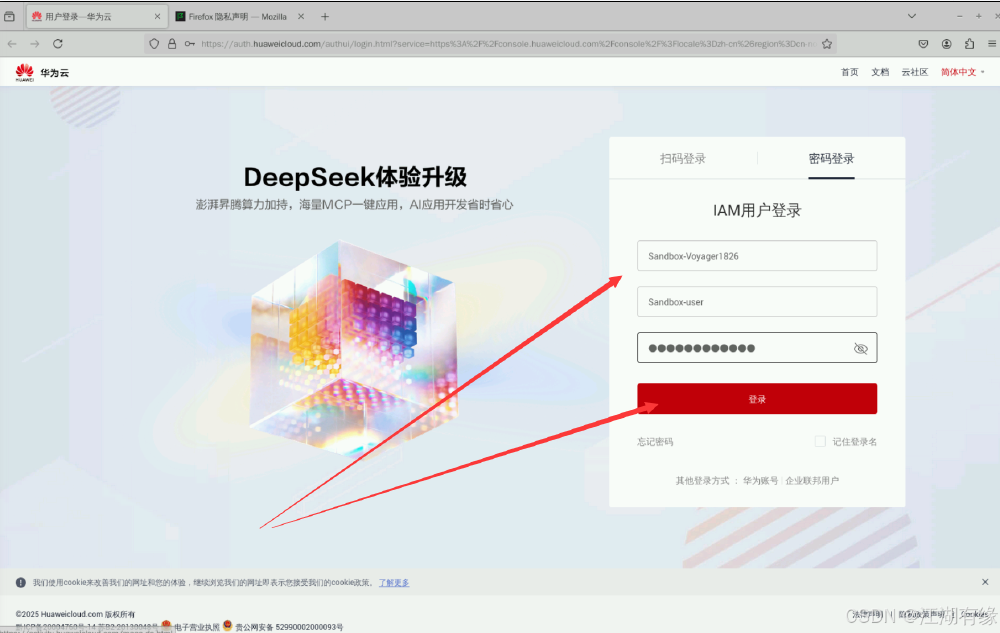Click the Sandbox-user IAM username field
Screen dimensions: 1000x633
[x=757, y=302]
